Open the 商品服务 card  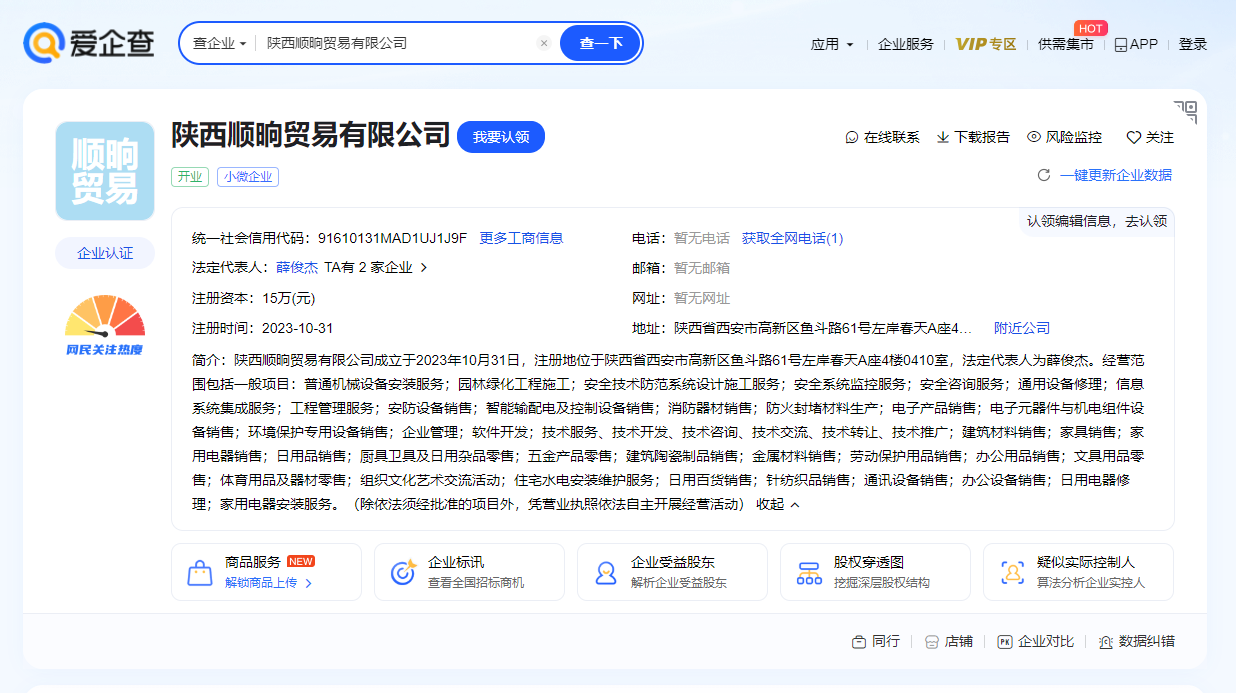point(266,572)
